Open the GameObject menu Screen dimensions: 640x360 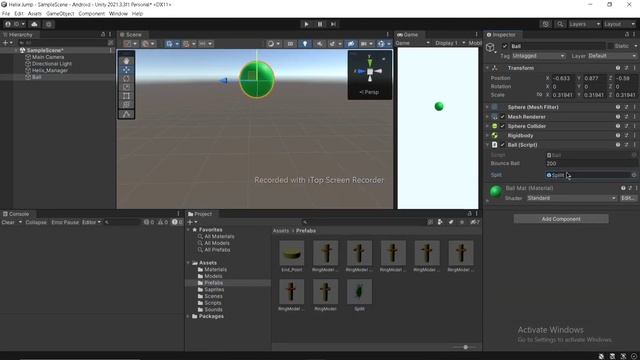pyautogui.click(x=60, y=13)
